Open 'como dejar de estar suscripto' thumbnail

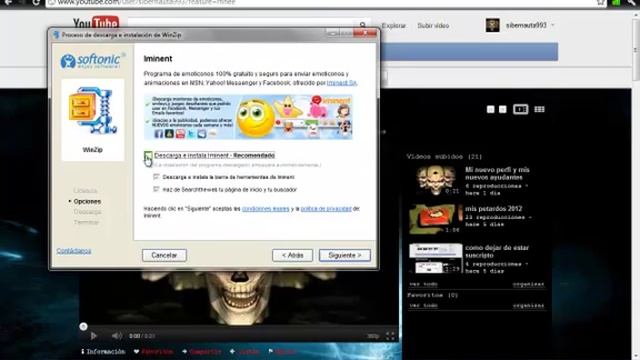tap(436, 258)
